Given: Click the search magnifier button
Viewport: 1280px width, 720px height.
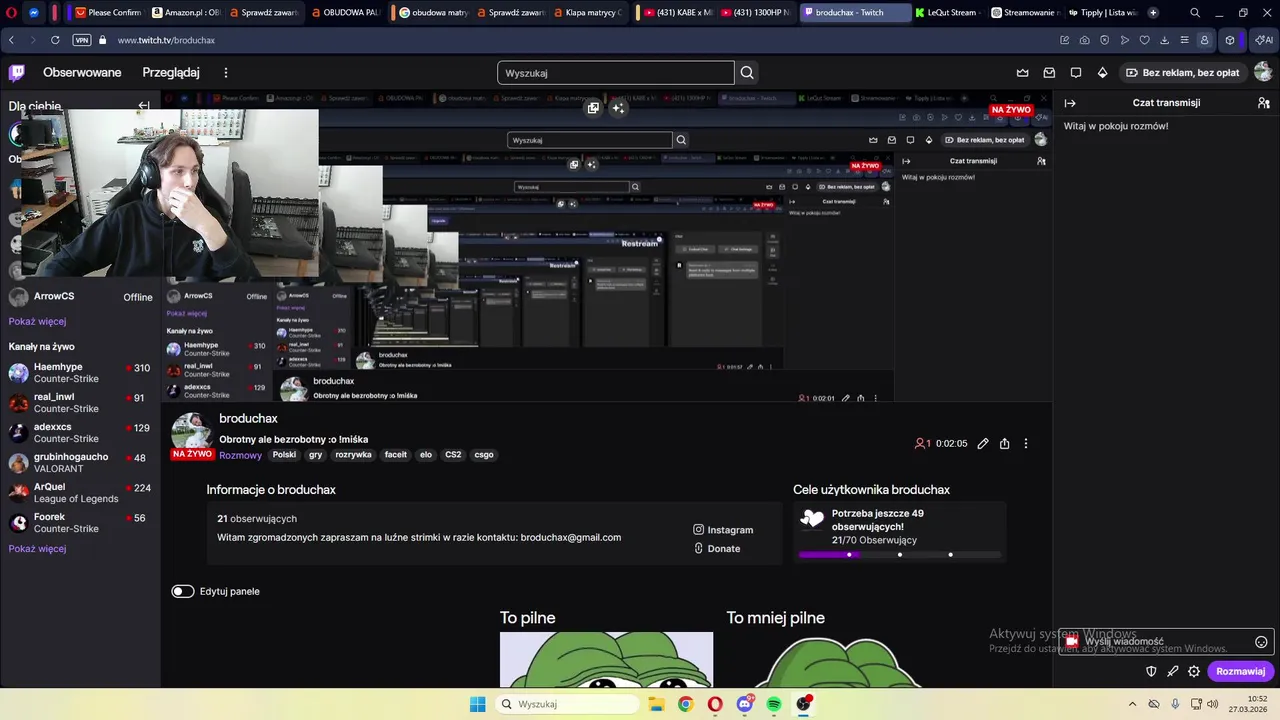Looking at the screenshot, I should coord(747,73).
